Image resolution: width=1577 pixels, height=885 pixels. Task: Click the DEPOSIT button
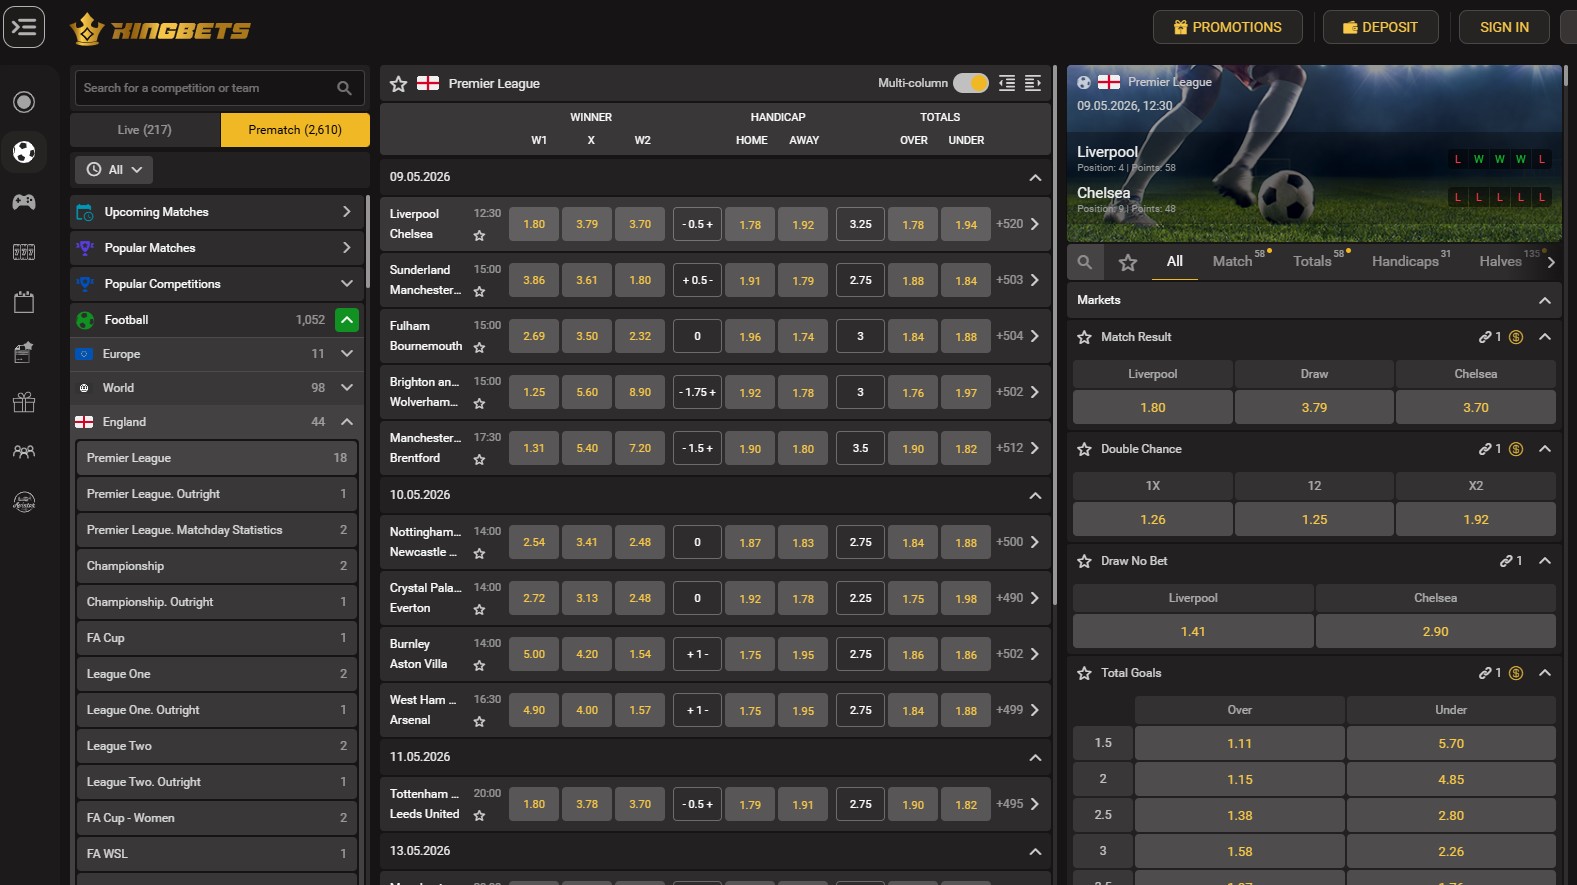pos(1381,27)
